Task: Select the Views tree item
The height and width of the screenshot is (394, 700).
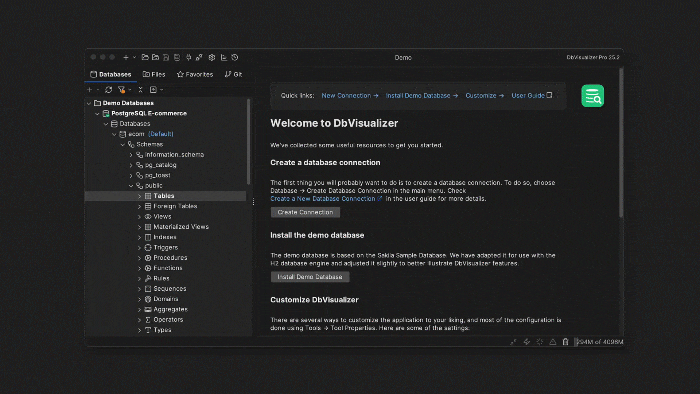Action: [x=162, y=216]
